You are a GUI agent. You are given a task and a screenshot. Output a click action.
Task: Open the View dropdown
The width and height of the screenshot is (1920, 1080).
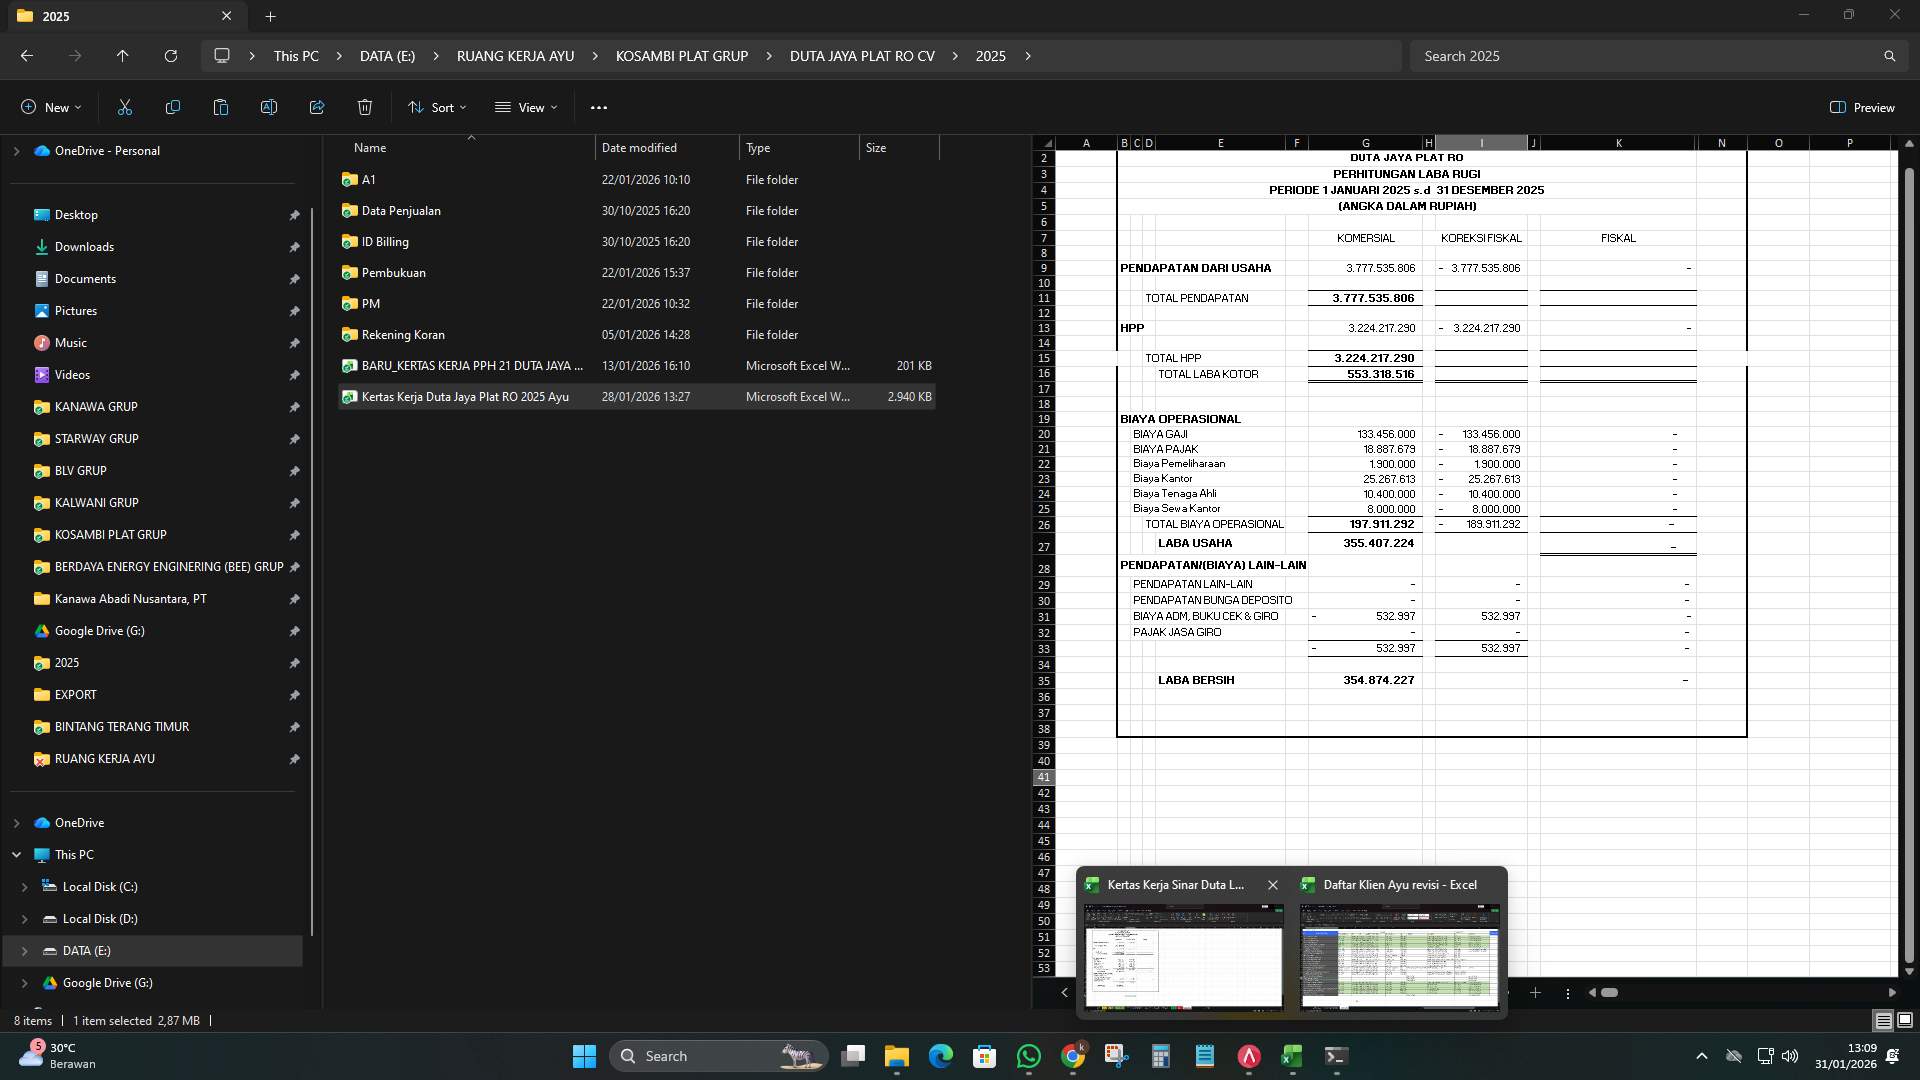[525, 107]
